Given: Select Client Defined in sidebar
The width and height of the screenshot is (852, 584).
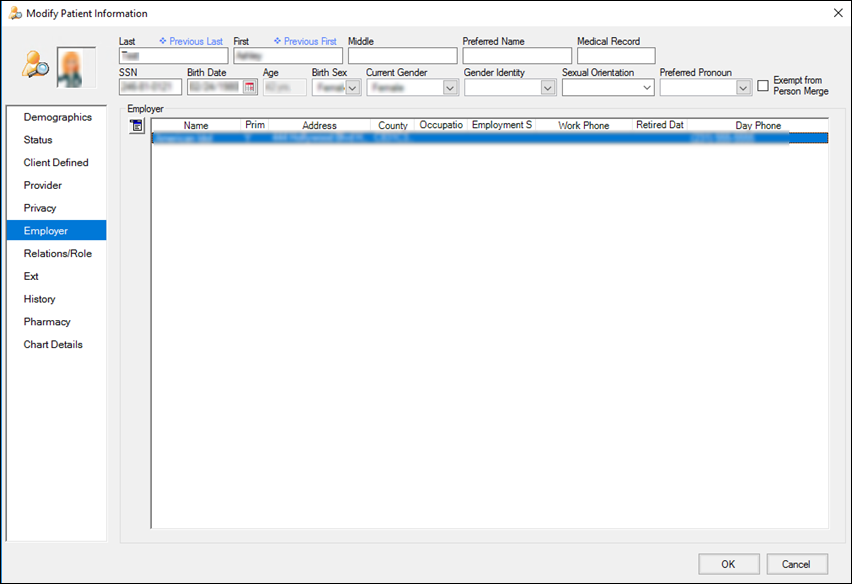Looking at the screenshot, I should point(56,162).
